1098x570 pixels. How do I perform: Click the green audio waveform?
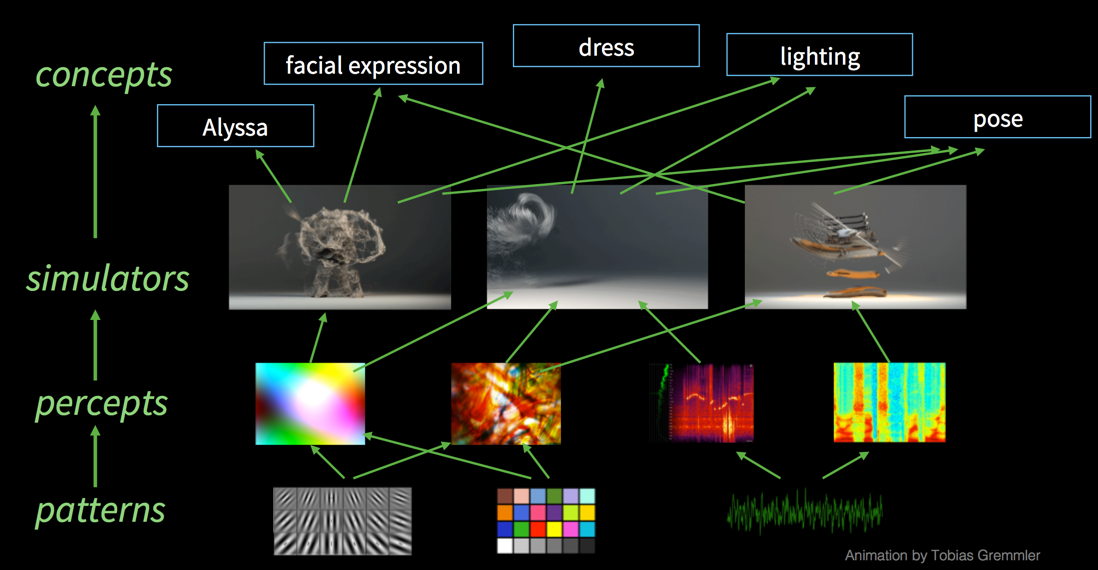[x=805, y=512]
